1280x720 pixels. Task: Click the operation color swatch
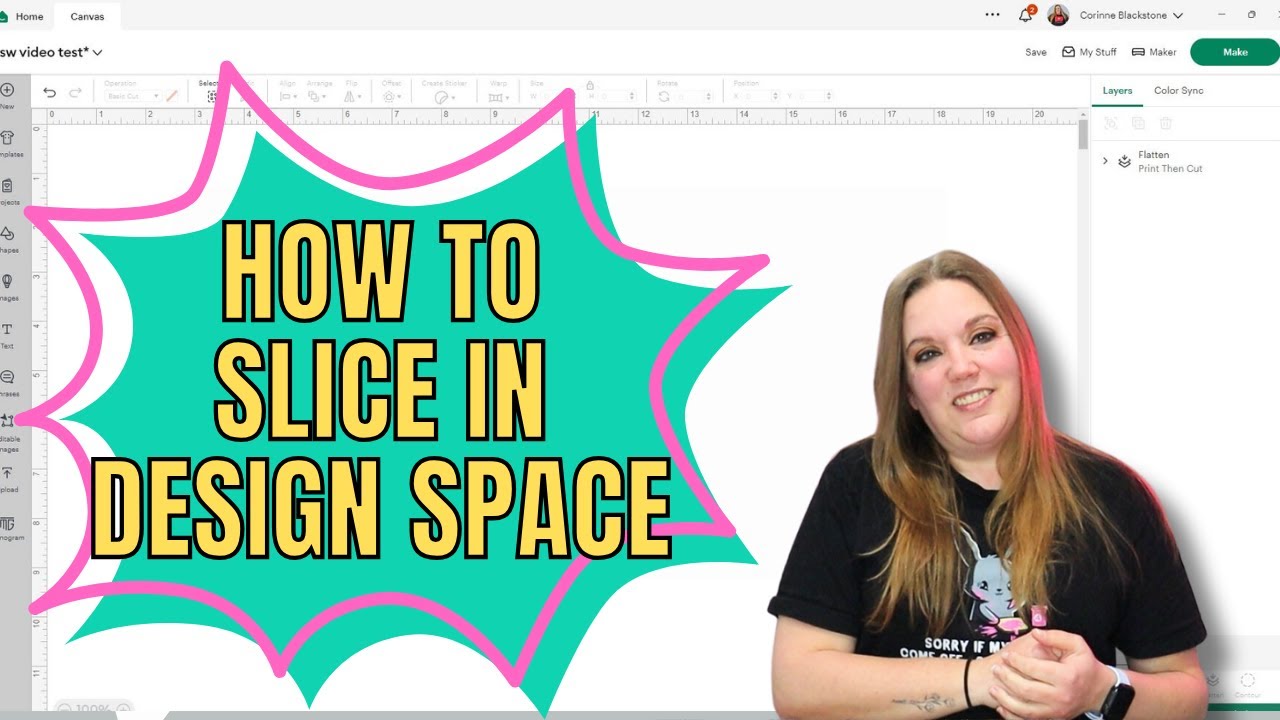172,96
